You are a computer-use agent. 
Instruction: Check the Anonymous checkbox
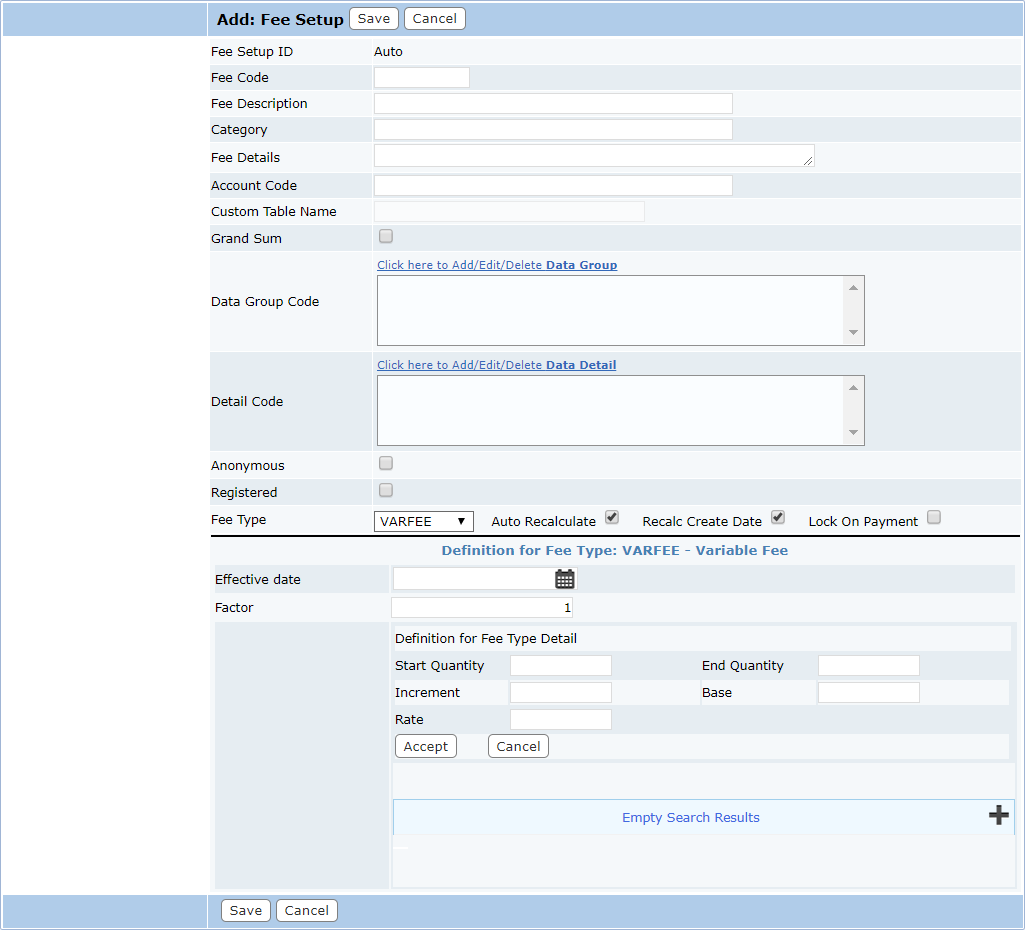coord(386,463)
